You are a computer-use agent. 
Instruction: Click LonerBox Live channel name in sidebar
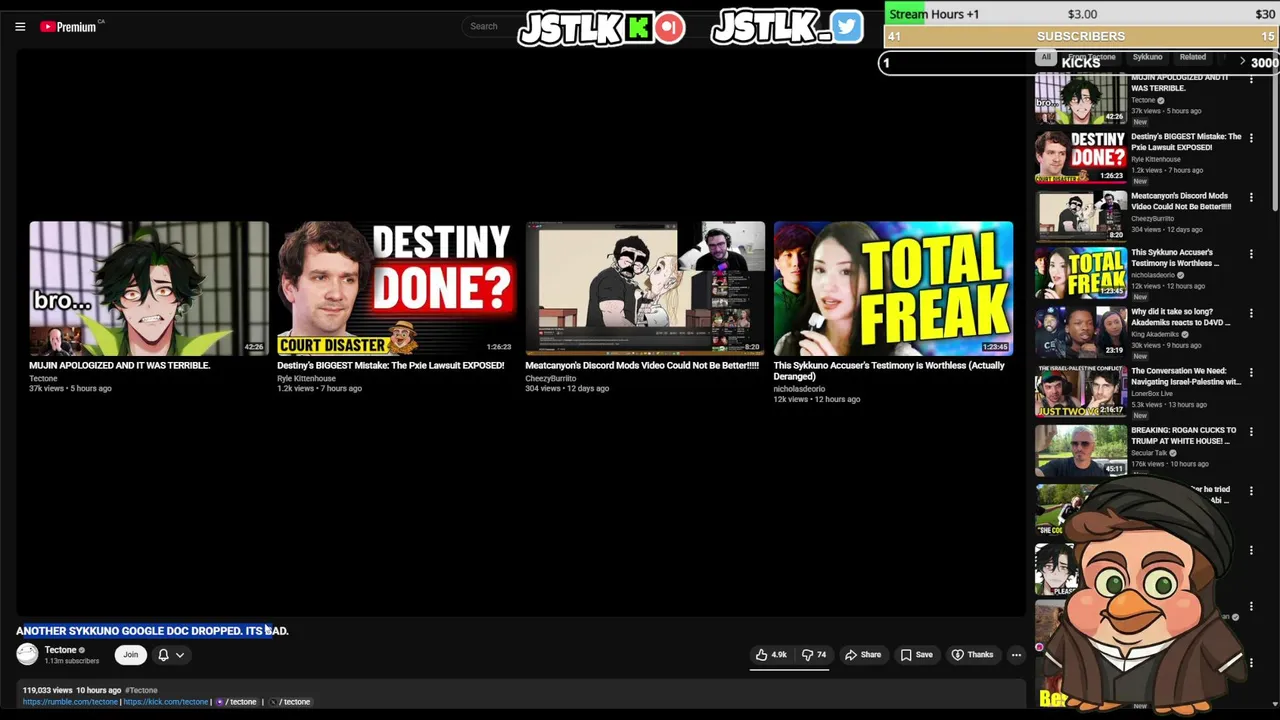point(1153,394)
